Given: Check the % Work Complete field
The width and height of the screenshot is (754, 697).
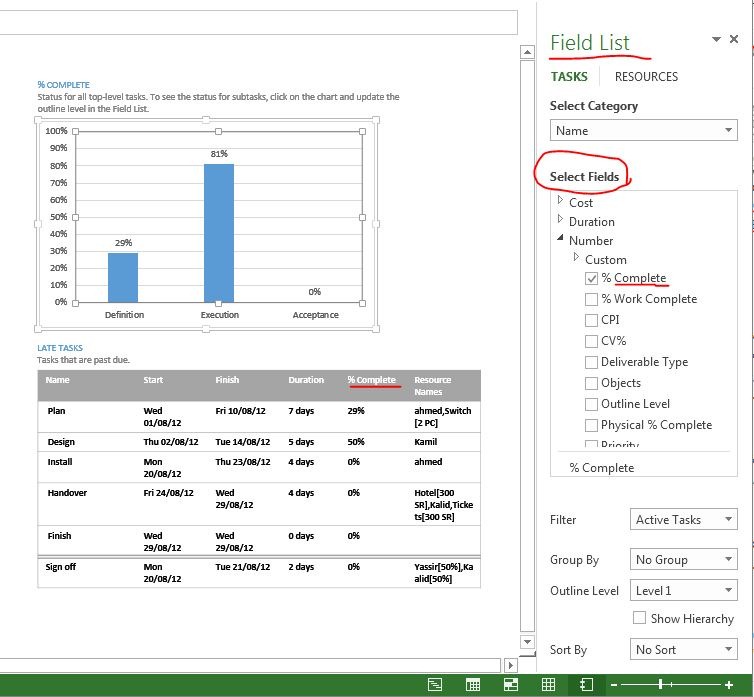Looking at the screenshot, I should (591, 299).
